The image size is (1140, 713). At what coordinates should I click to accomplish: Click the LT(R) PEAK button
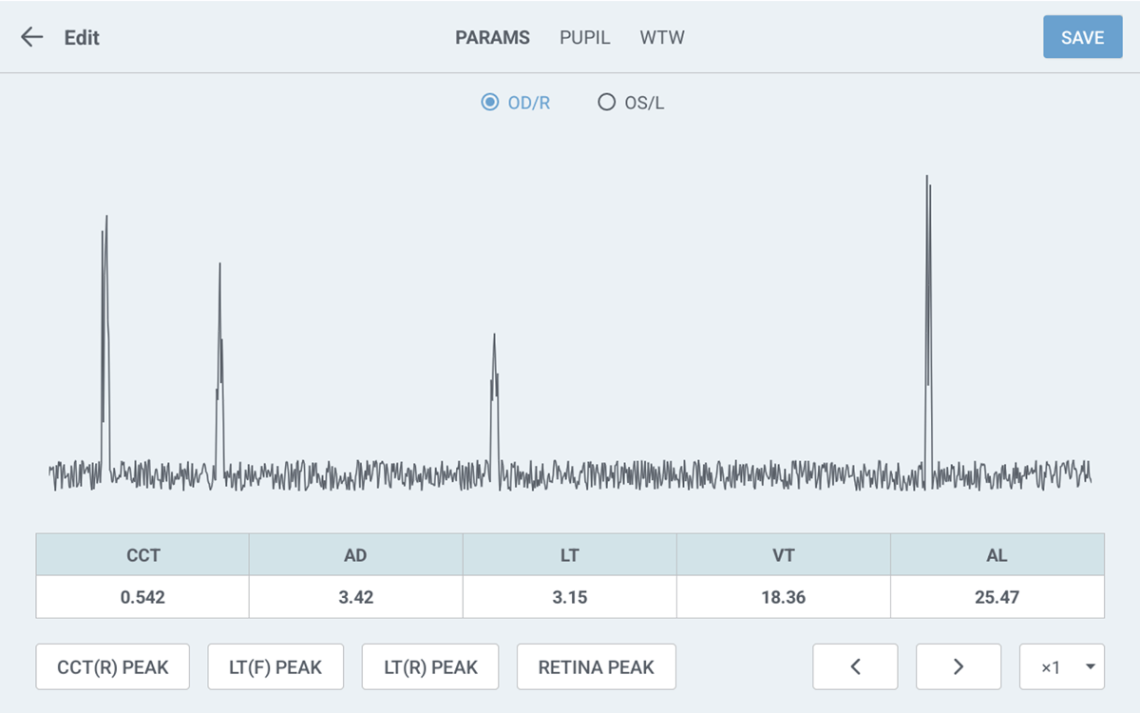(431, 667)
